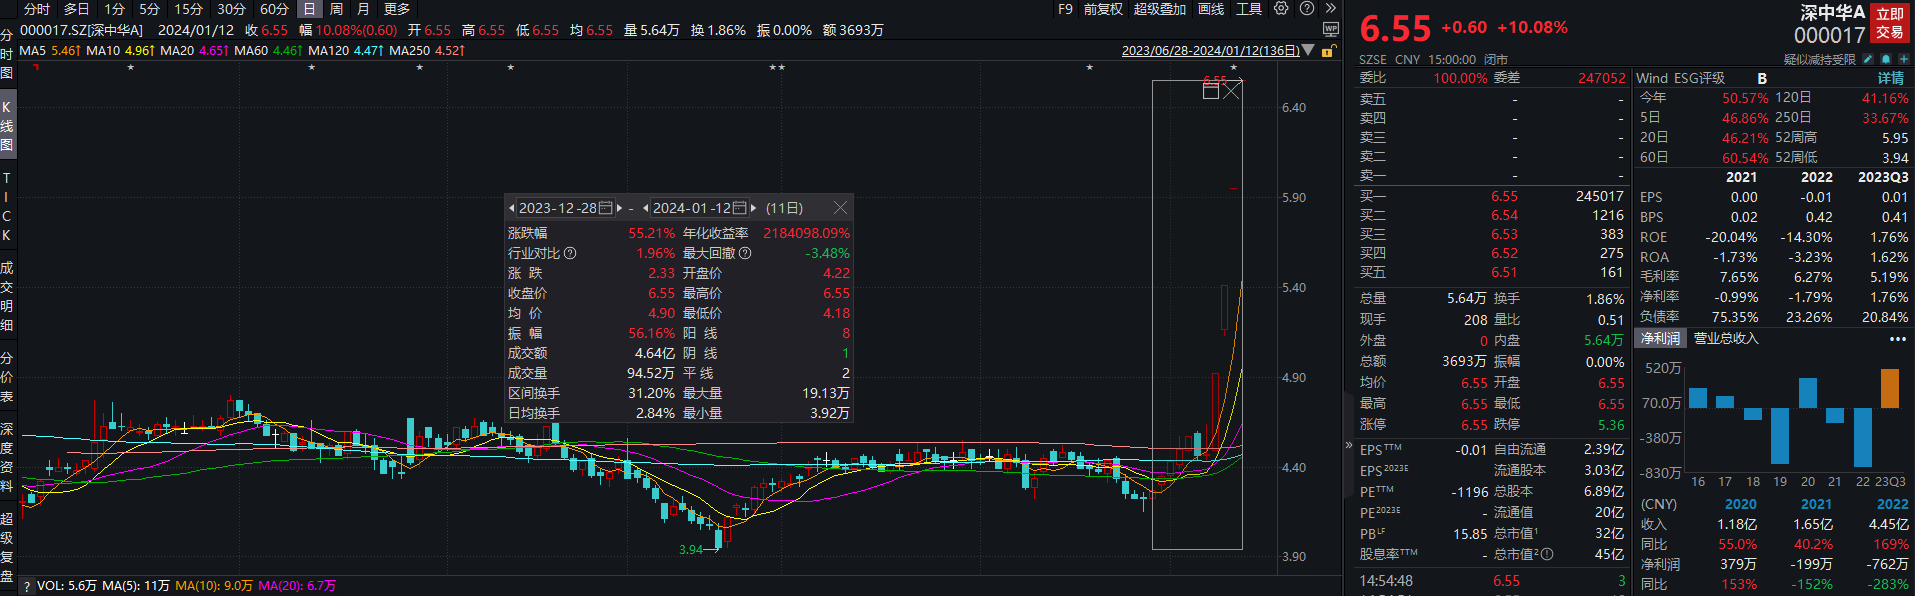Step the start date back one day
Image resolution: width=1915 pixels, height=596 pixels.
coord(512,208)
